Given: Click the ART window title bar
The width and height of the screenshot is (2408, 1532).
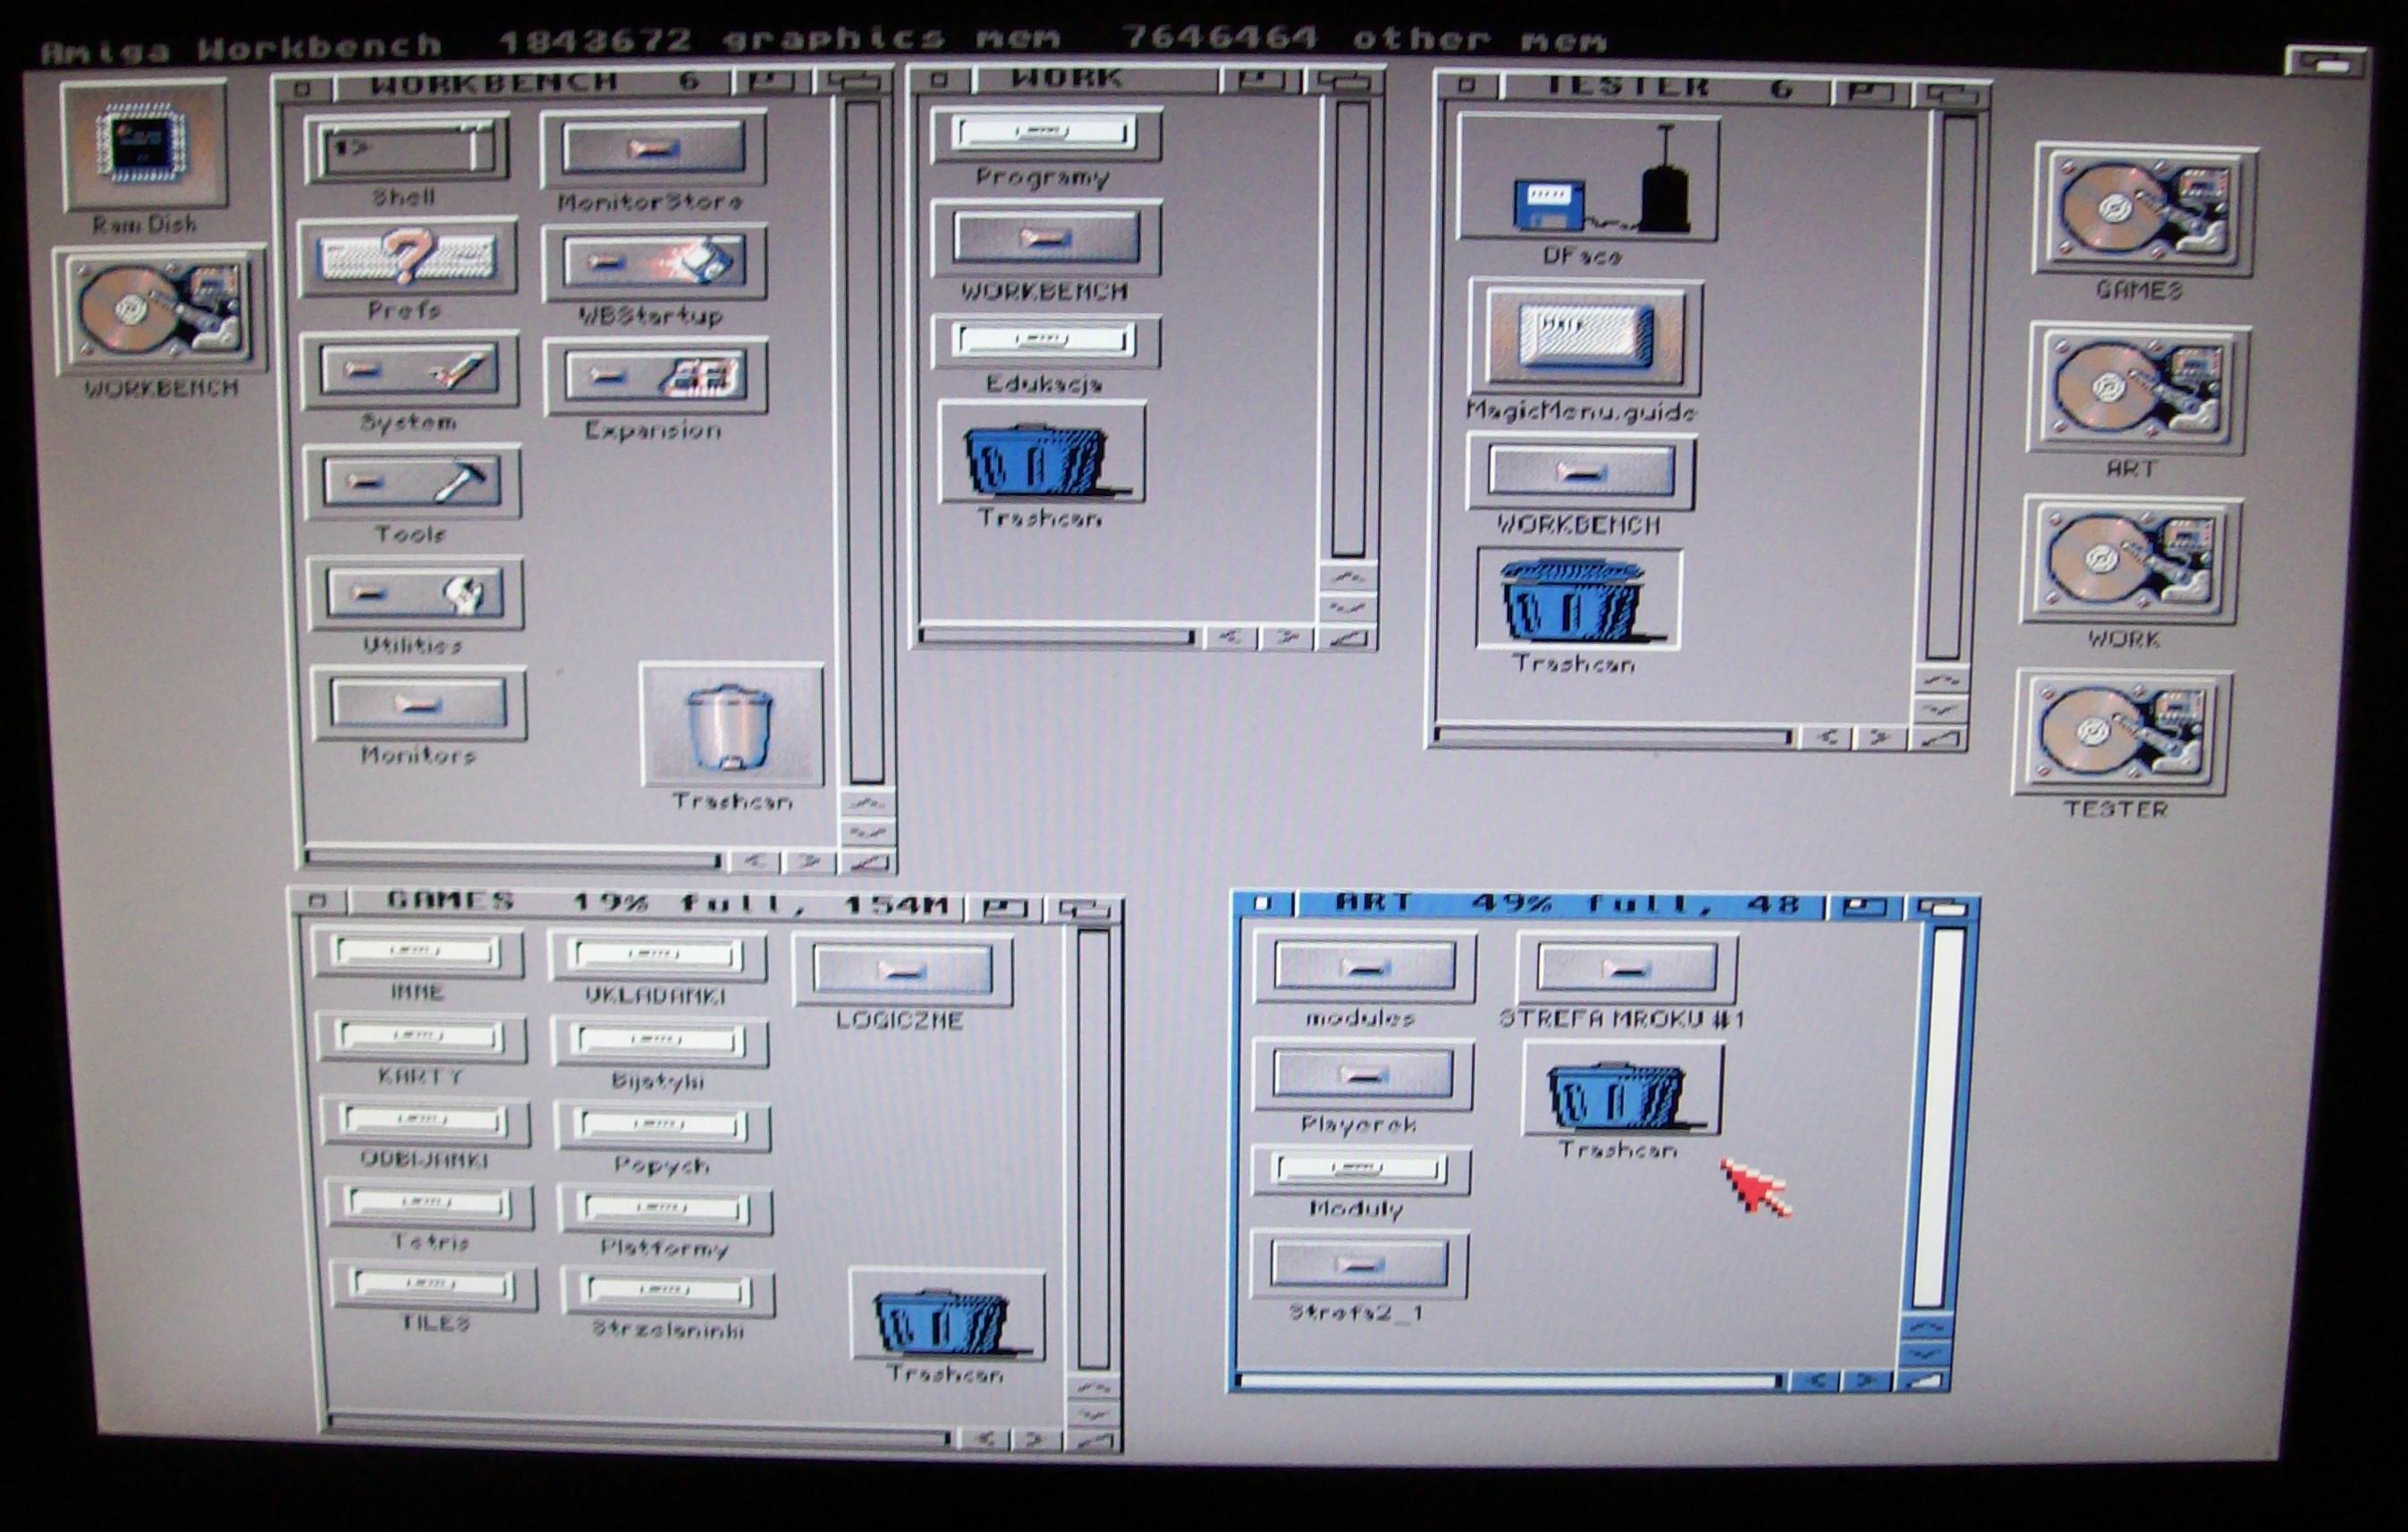Looking at the screenshot, I should (1564, 905).
